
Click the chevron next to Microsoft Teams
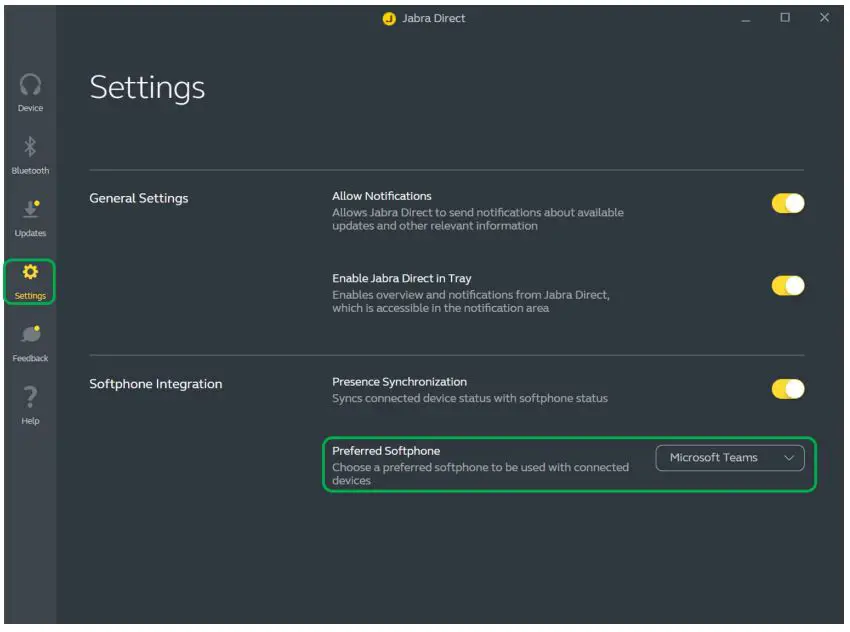pyautogui.click(x=791, y=457)
